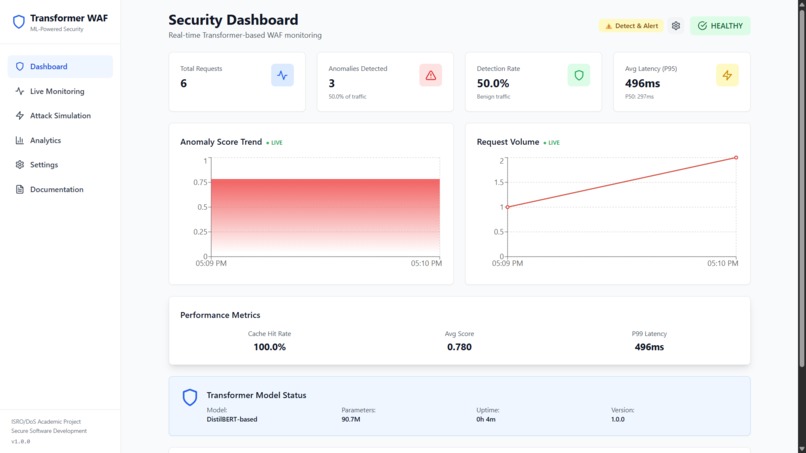Click the DistilBERT-based model name
The width and height of the screenshot is (806, 453).
pos(232,419)
